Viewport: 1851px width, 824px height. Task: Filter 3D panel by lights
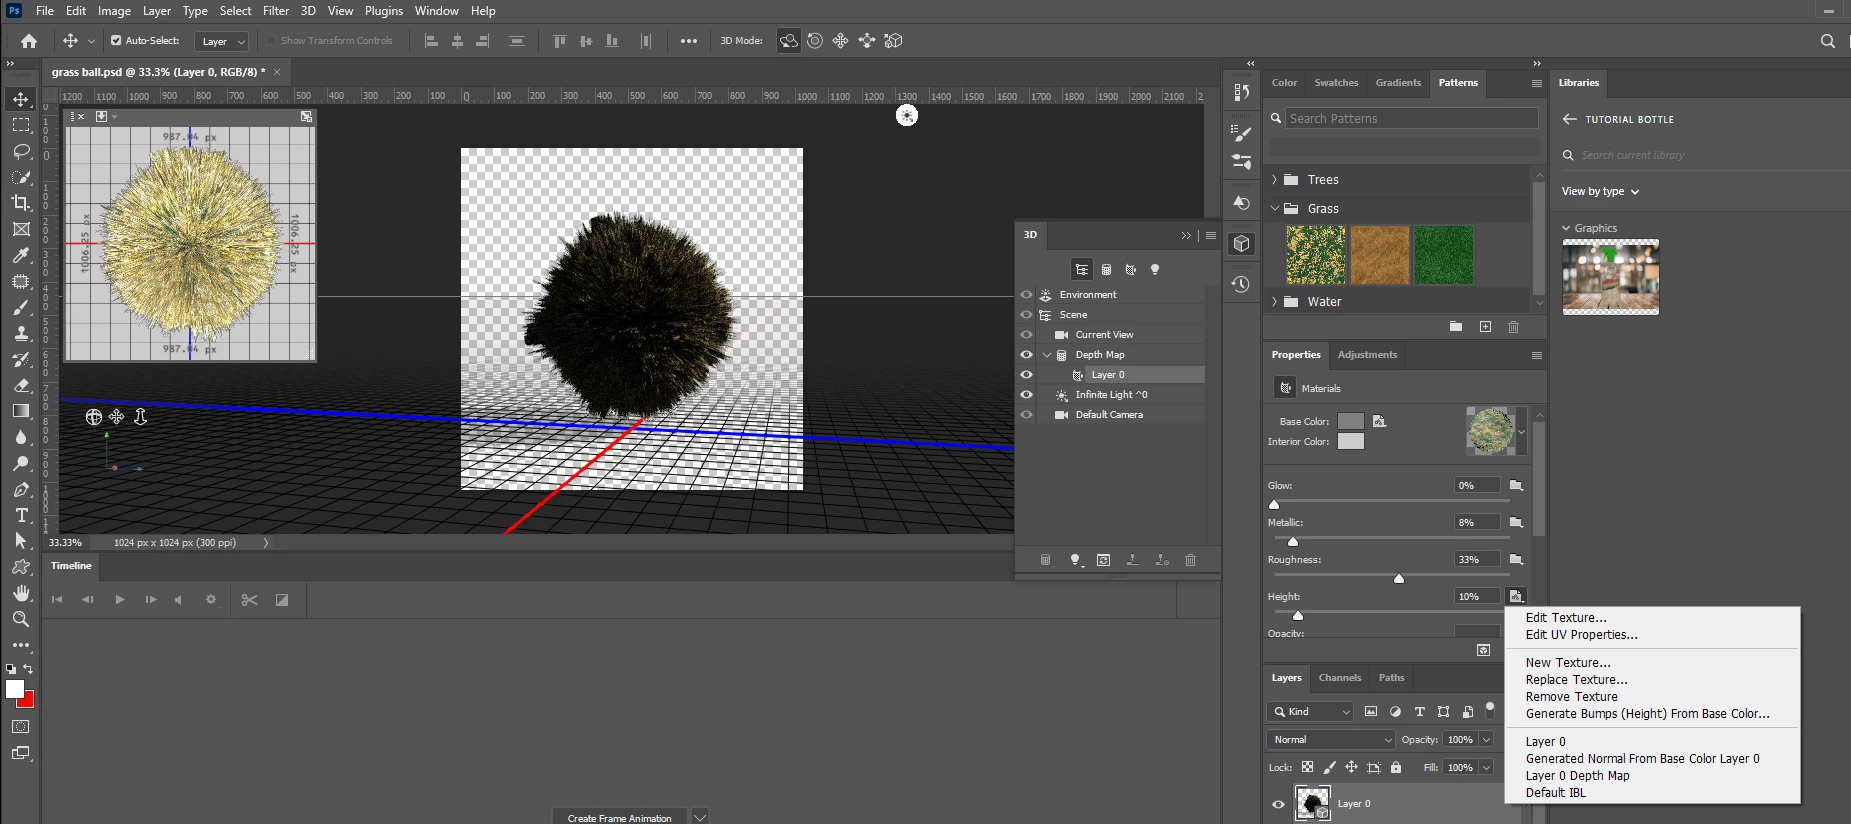[x=1155, y=270]
